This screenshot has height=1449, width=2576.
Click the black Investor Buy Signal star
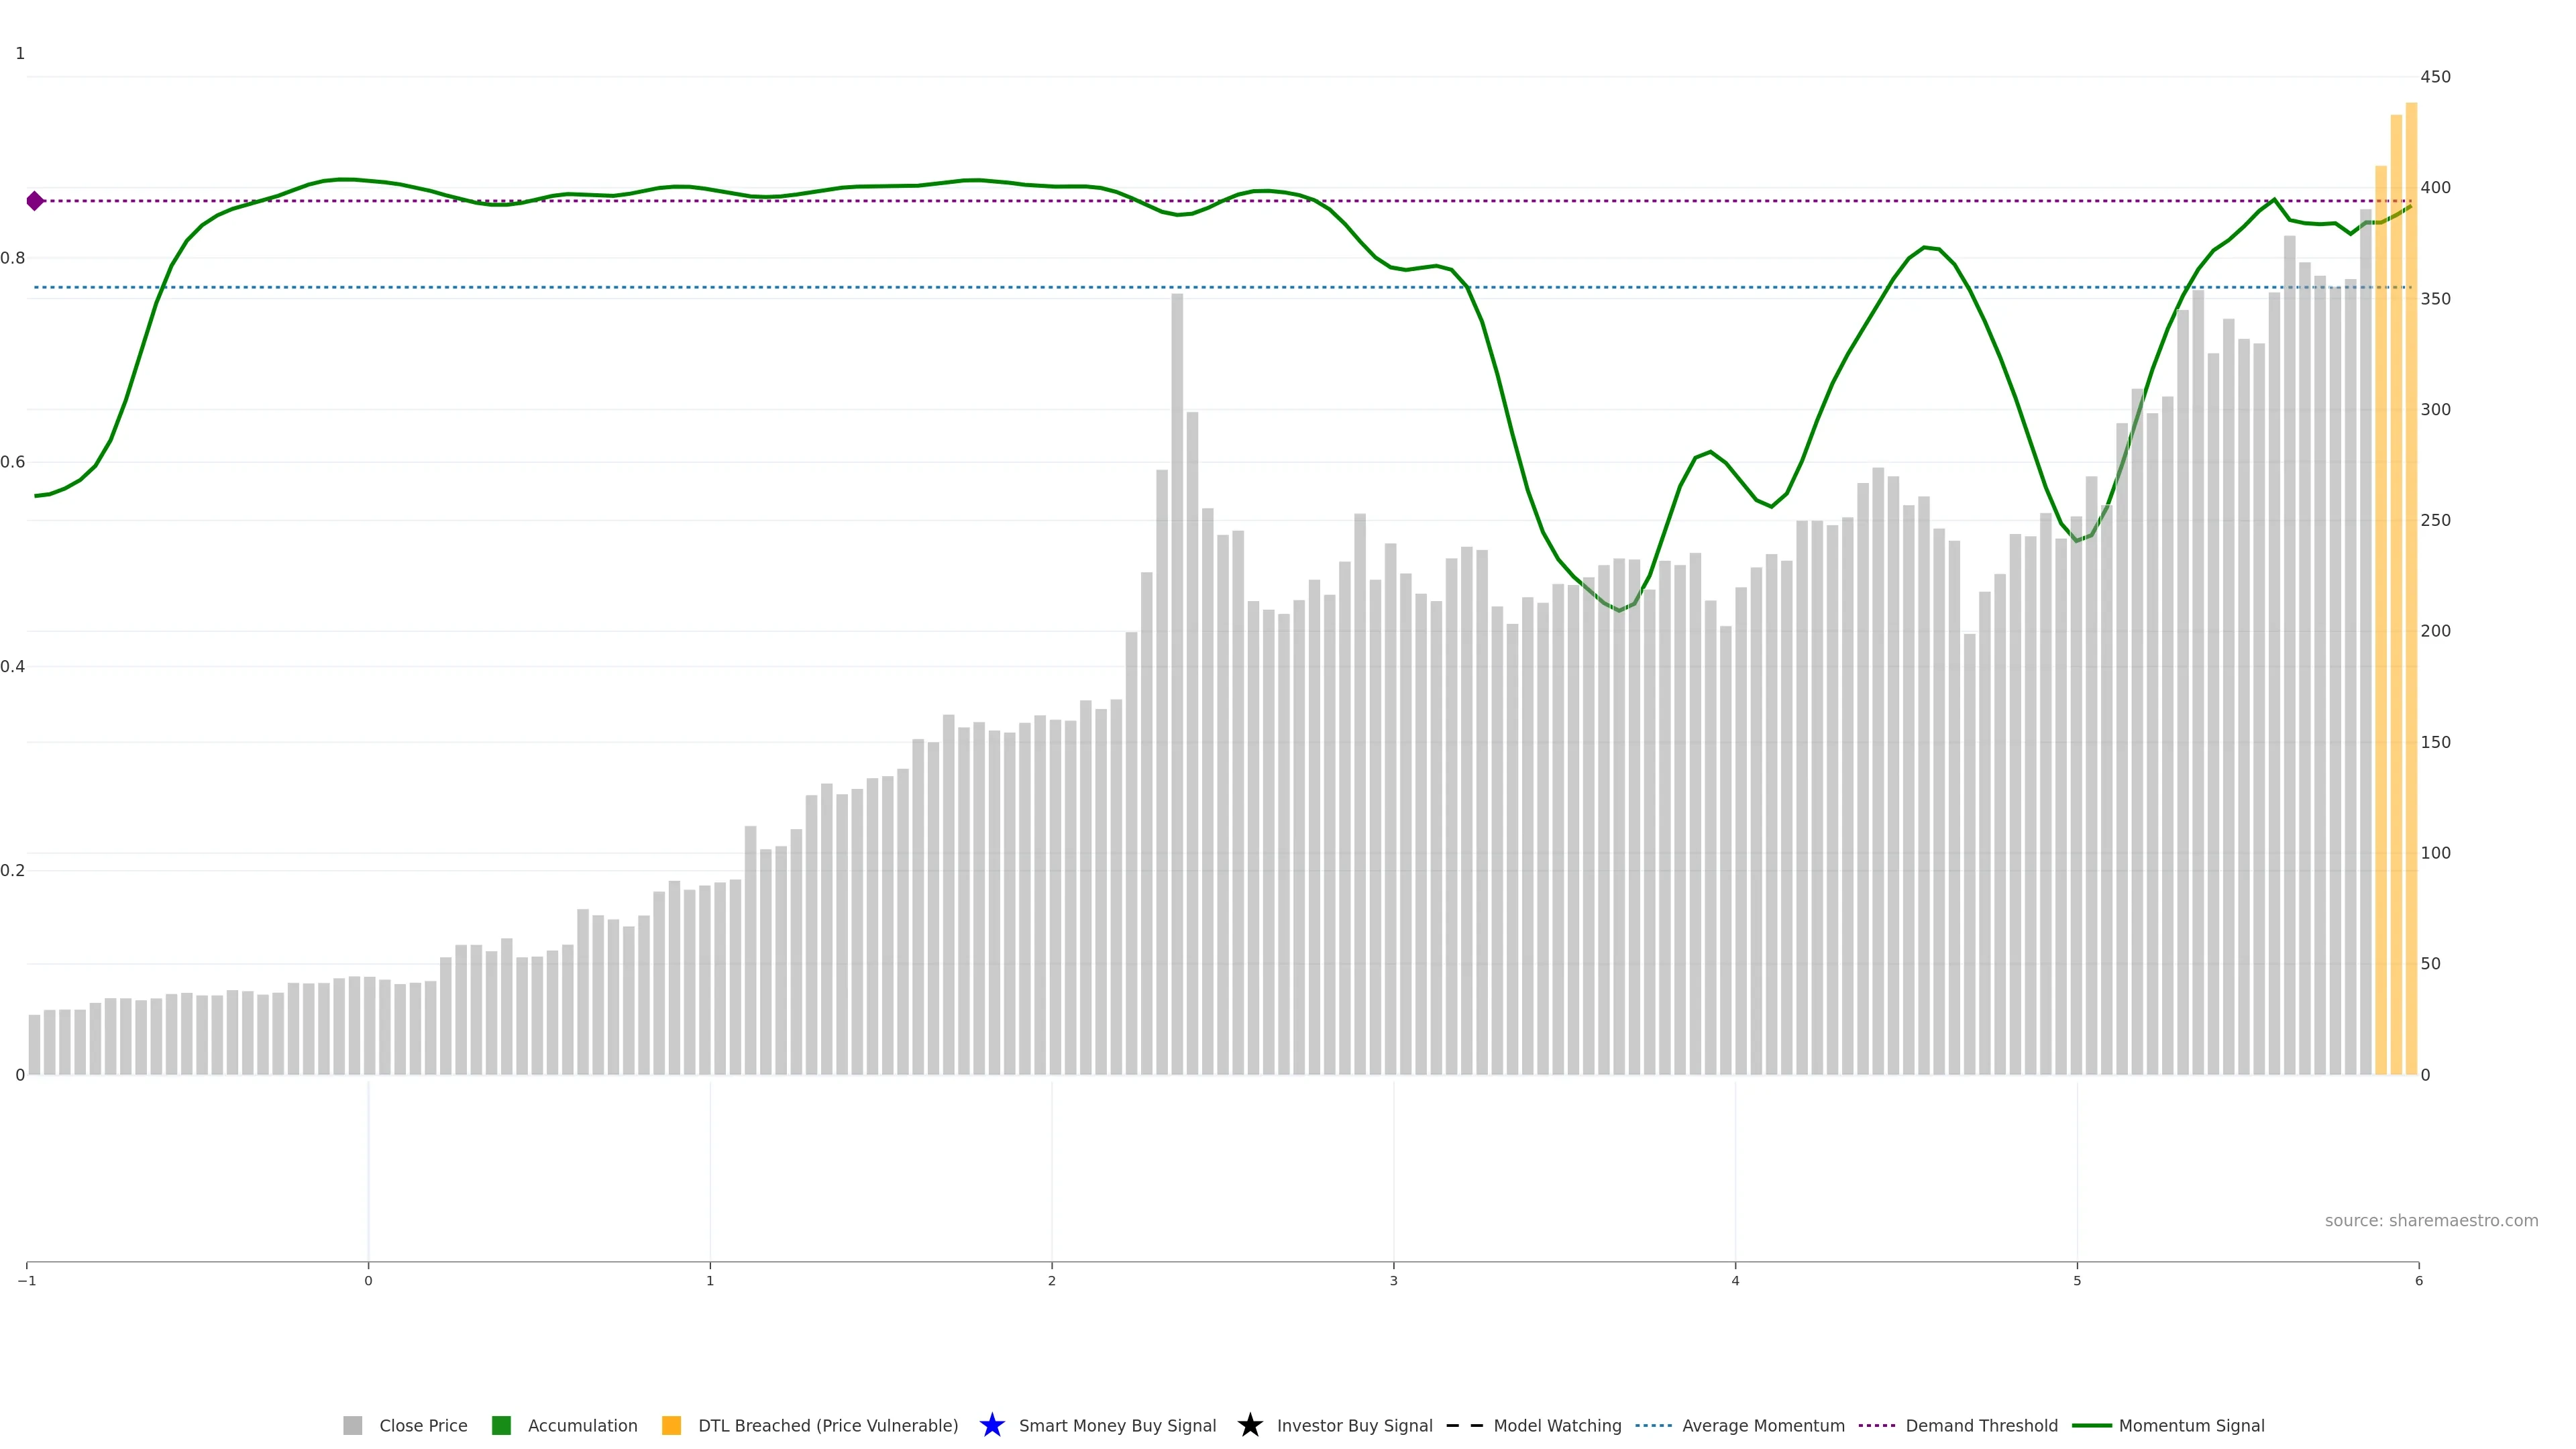(x=1249, y=1425)
